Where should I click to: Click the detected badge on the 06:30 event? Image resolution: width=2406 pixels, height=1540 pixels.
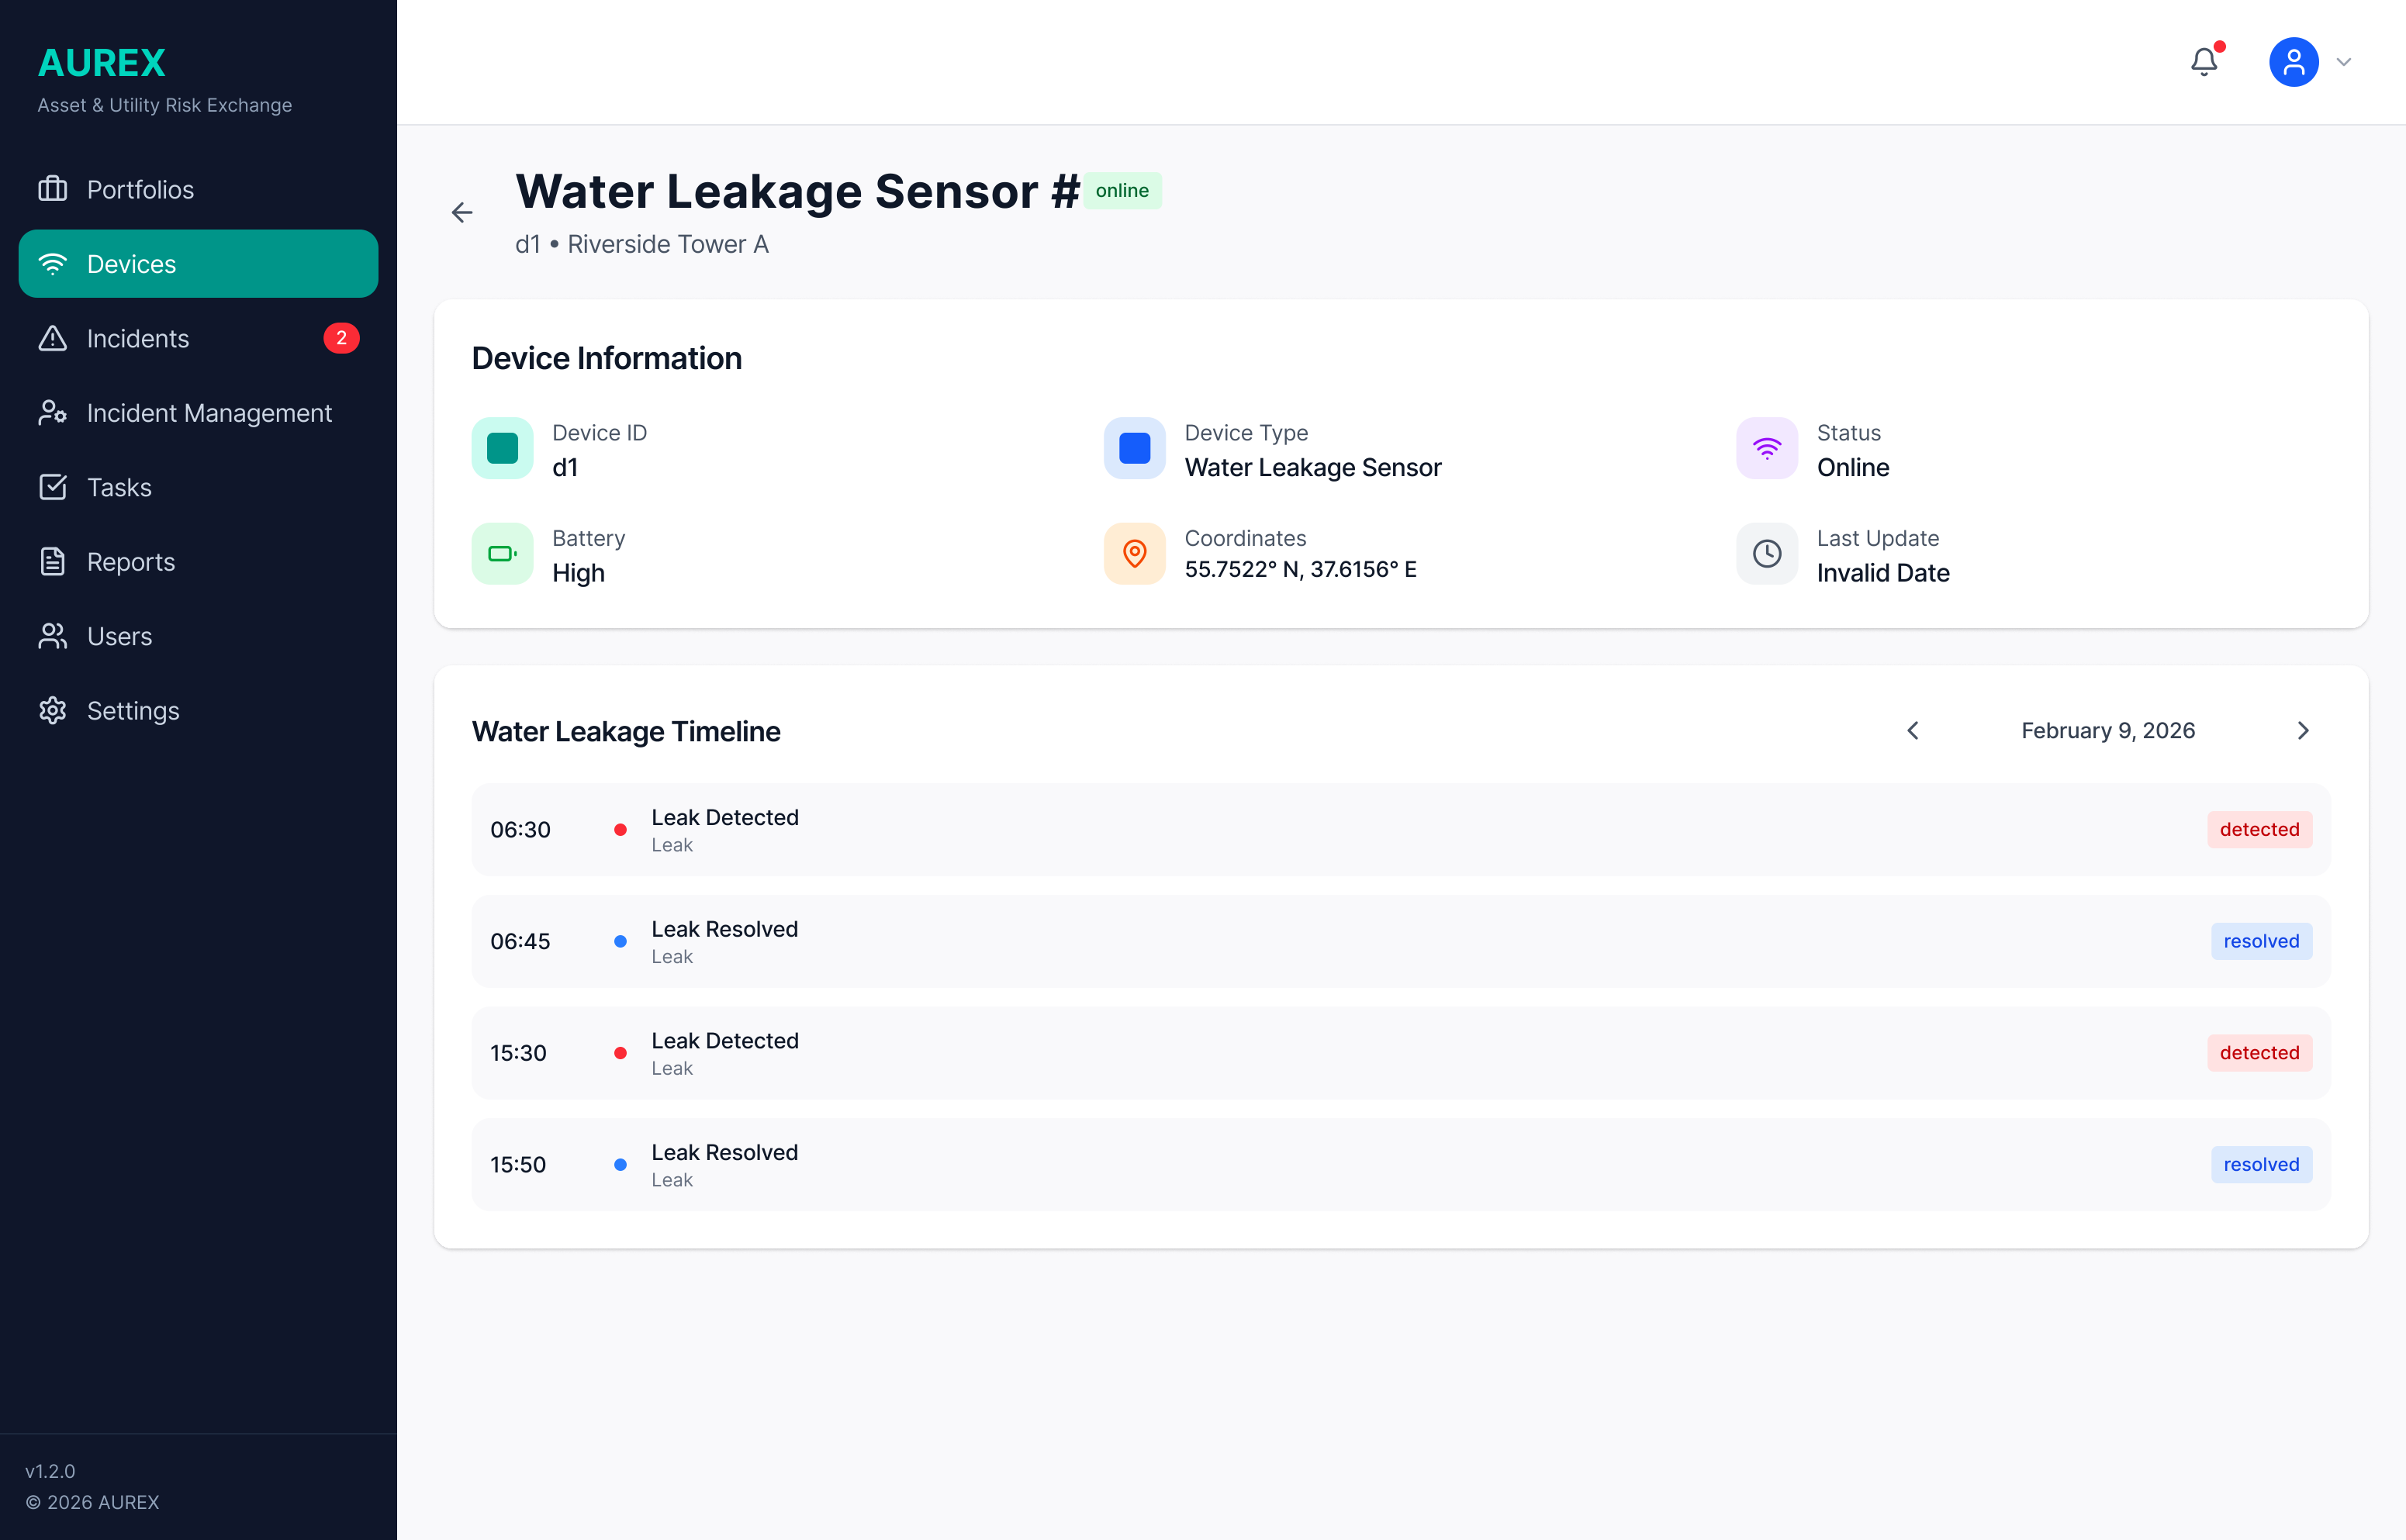2260,829
